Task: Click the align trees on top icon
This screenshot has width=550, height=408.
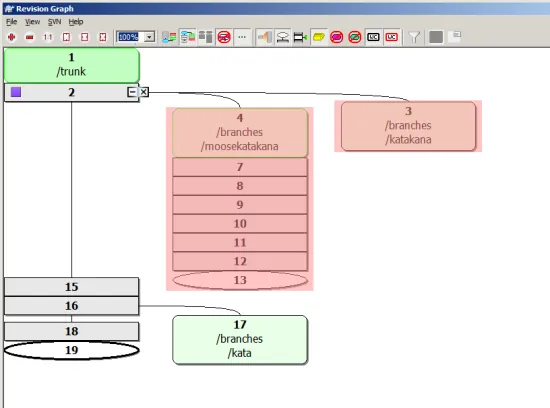Action: click(x=206, y=37)
